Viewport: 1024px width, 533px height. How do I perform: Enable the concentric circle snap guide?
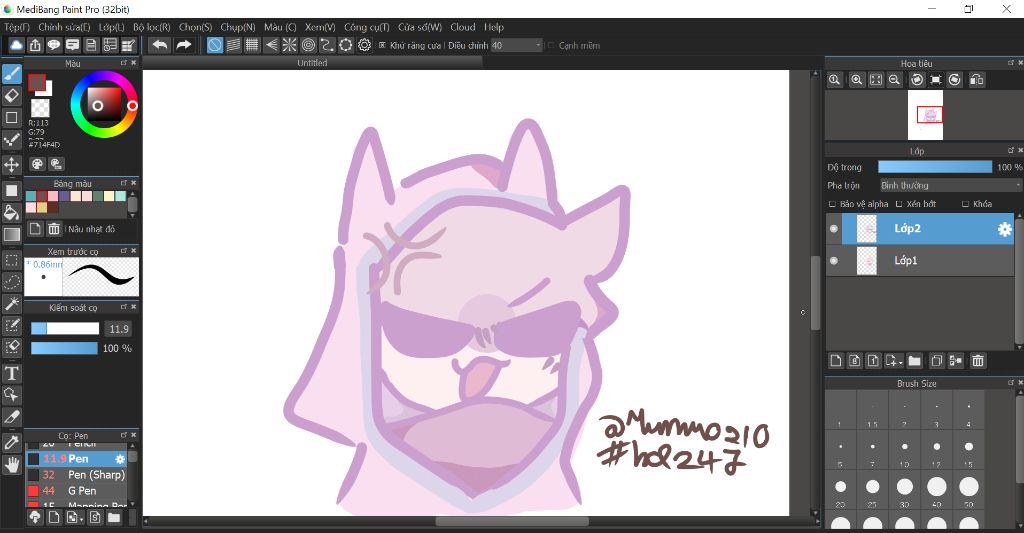(308, 45)
